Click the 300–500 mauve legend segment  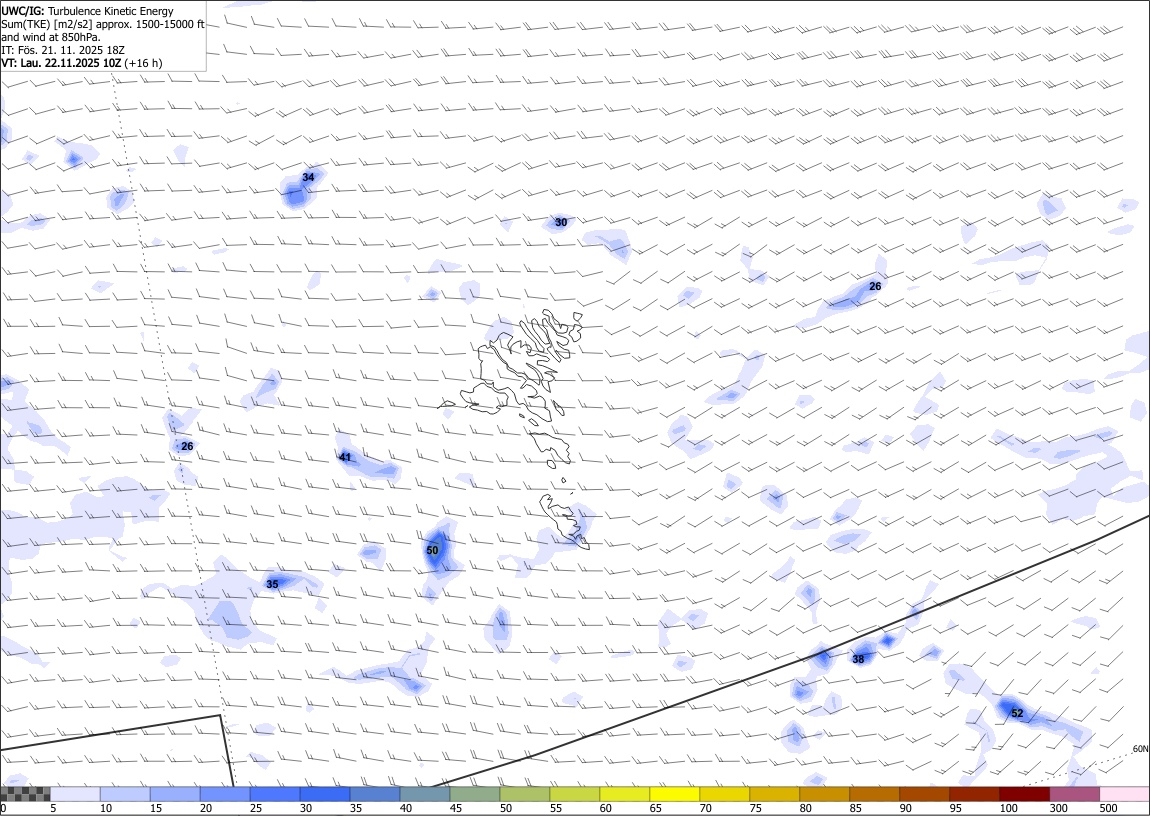tap(1074, 794)
